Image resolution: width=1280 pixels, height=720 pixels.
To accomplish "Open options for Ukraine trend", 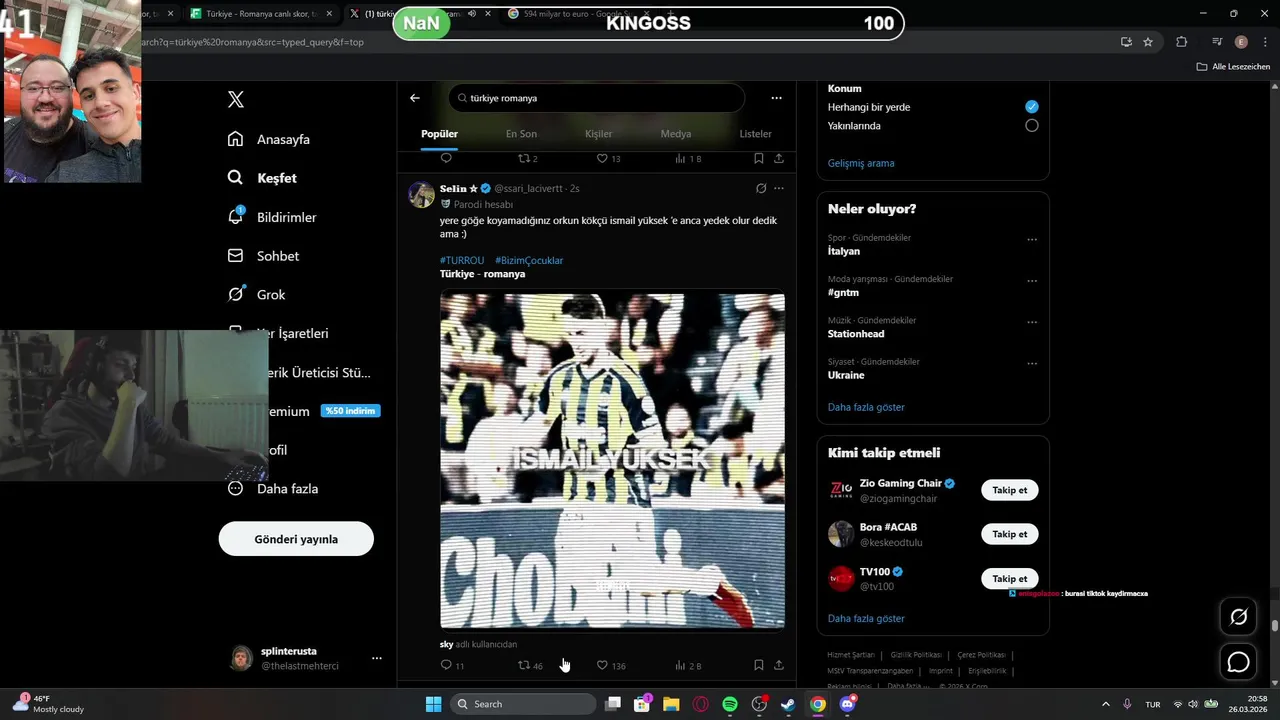I will coord(1032,363).
